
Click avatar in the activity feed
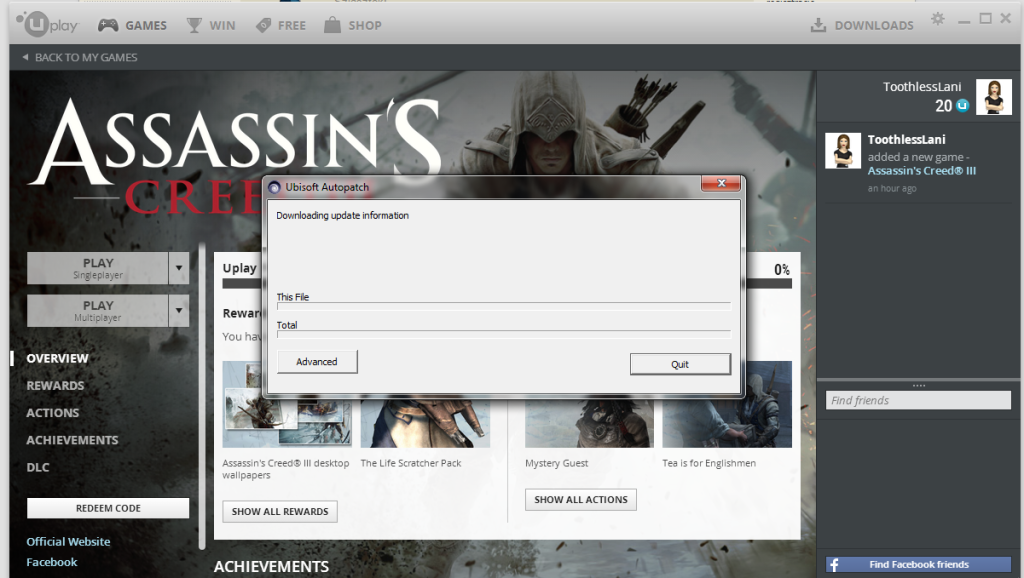click(x=843, y=150)
